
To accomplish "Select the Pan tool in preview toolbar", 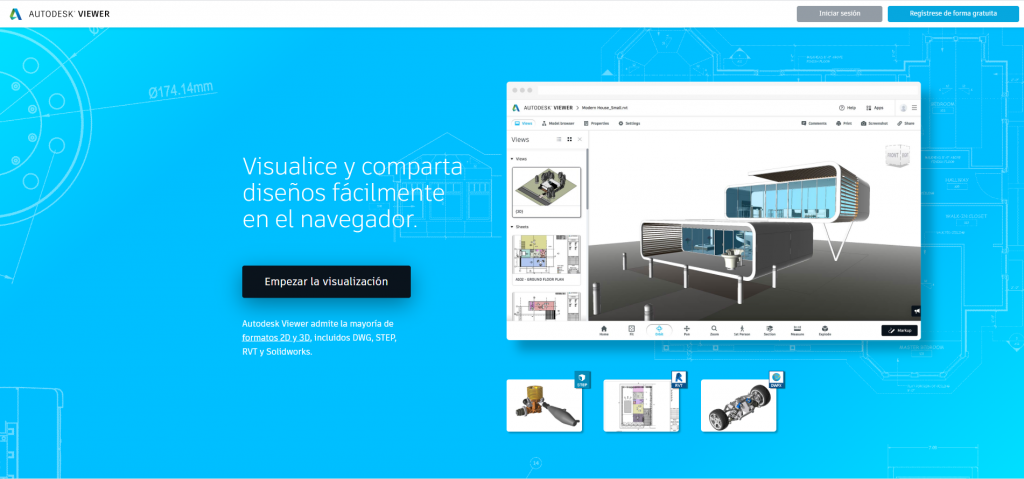I will click(x=686, y=330).
